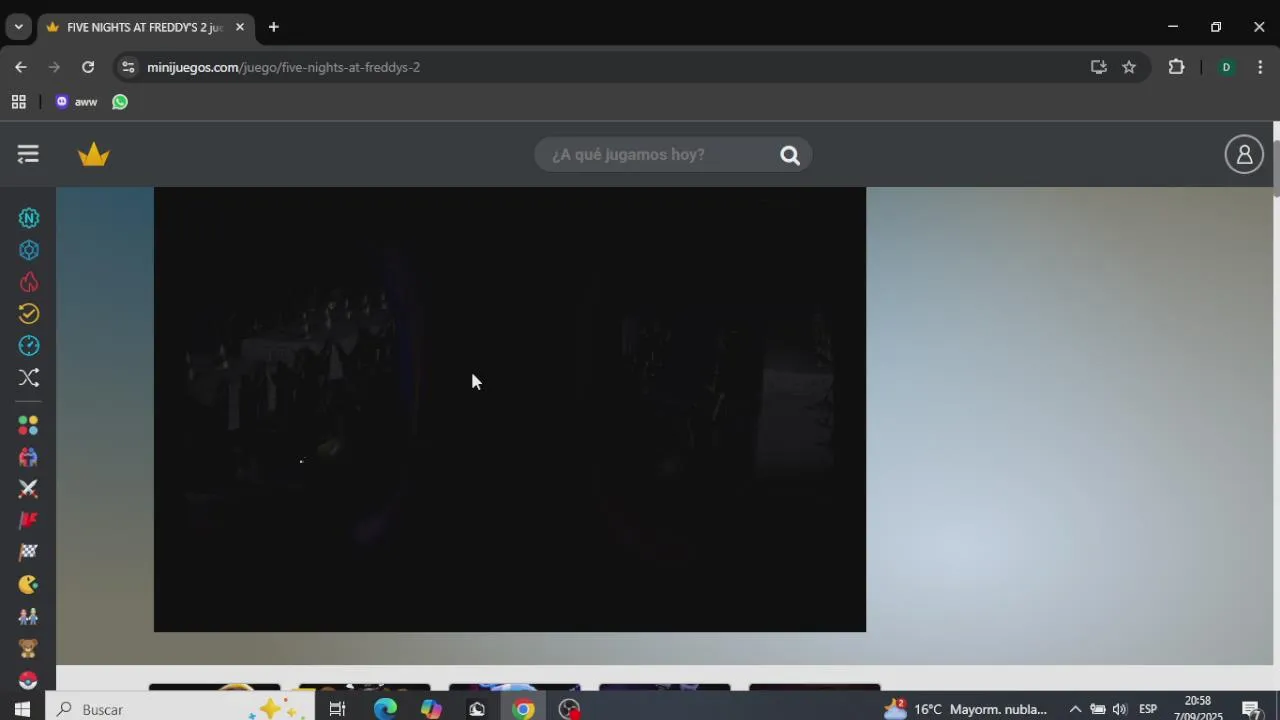Open the 'aww' bookmark
This screenshot has height=720, width=1280.
76,102
